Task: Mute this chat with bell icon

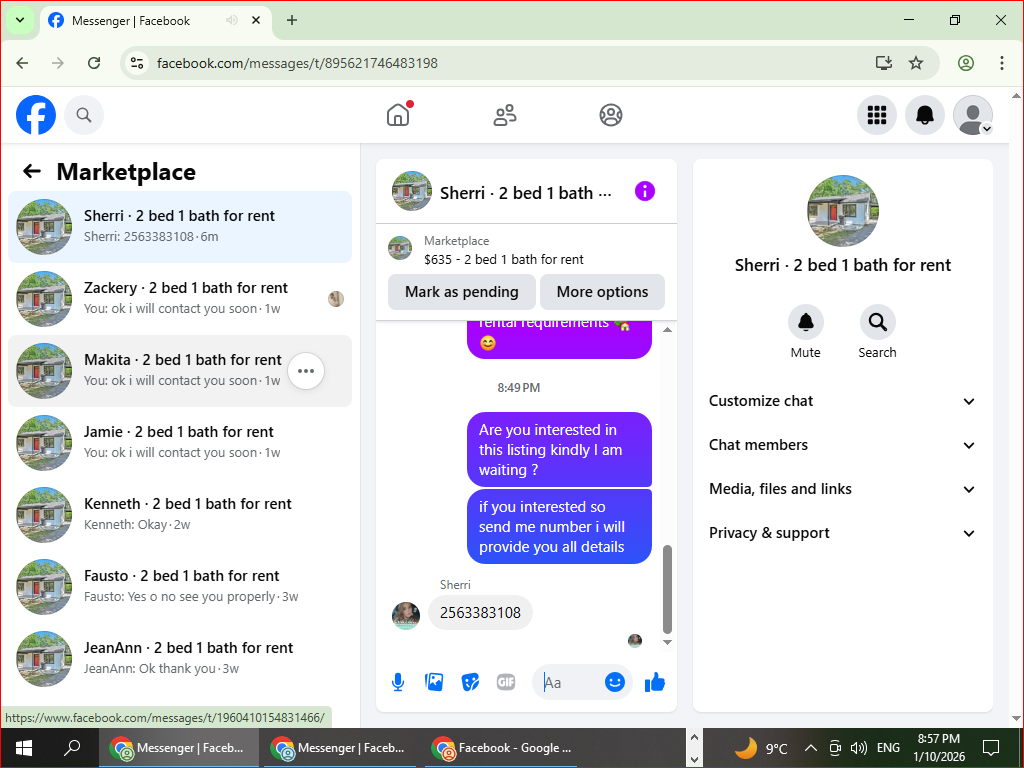Action: click(806, 322)
